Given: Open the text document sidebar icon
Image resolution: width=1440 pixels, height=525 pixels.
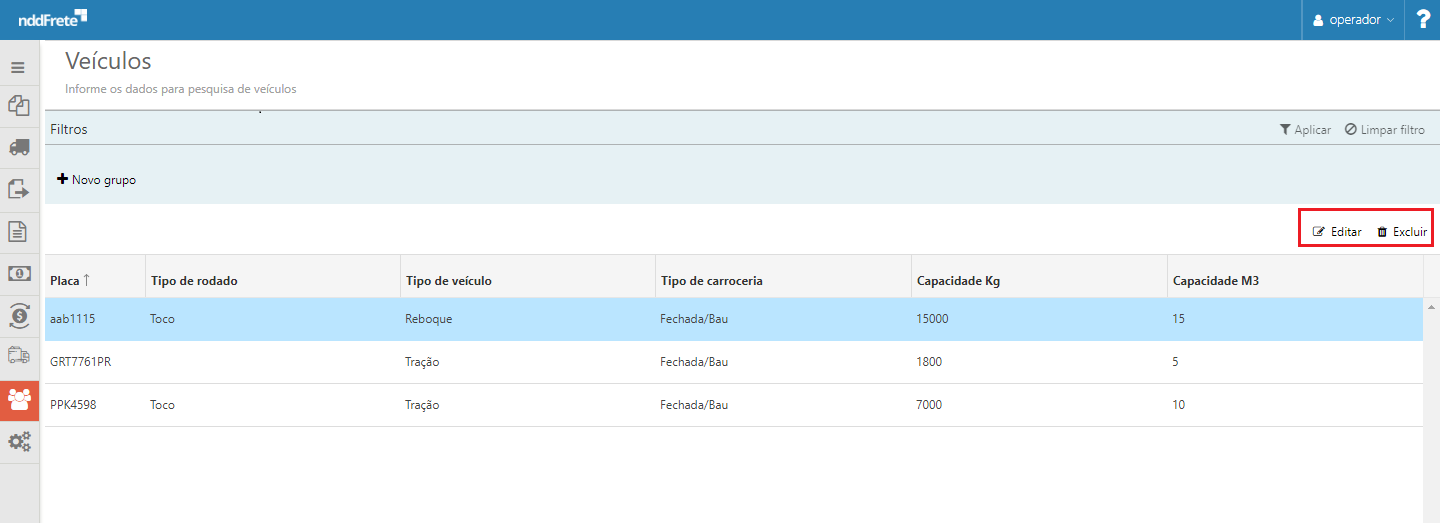Looking at the screenshot, I should (18, 231).
